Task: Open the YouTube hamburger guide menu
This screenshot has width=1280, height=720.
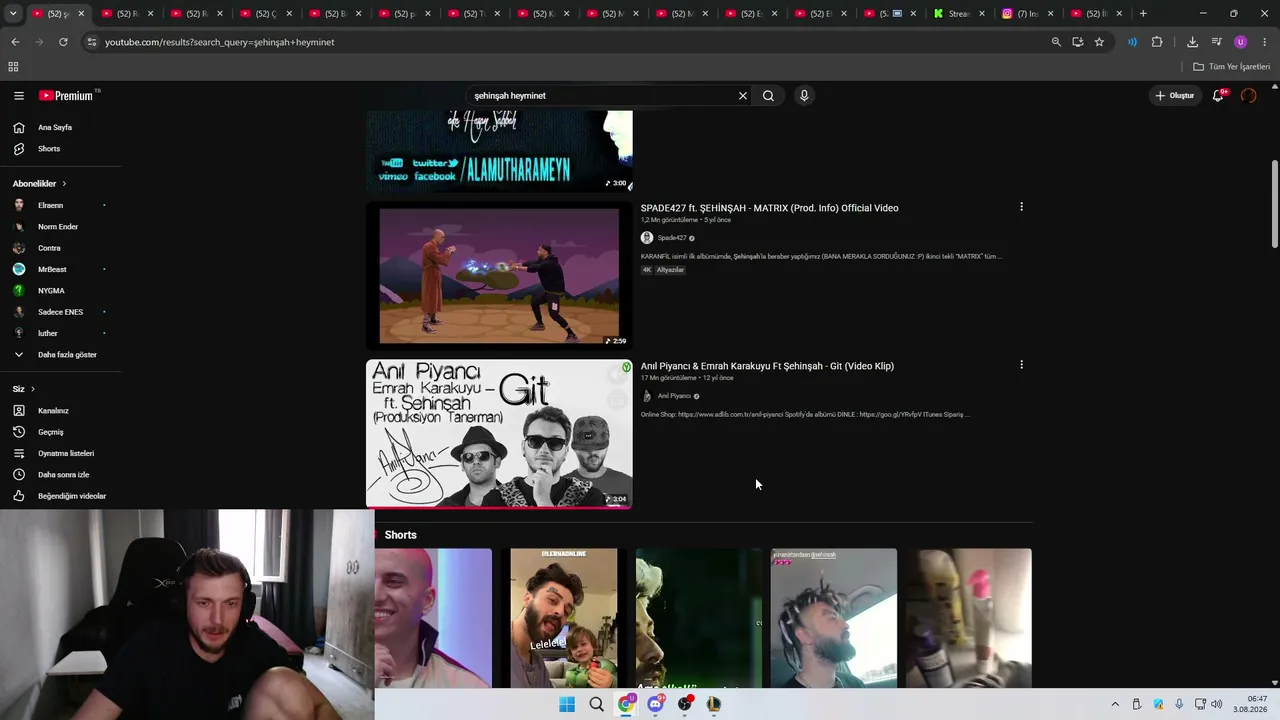Action: click(19, 96)
